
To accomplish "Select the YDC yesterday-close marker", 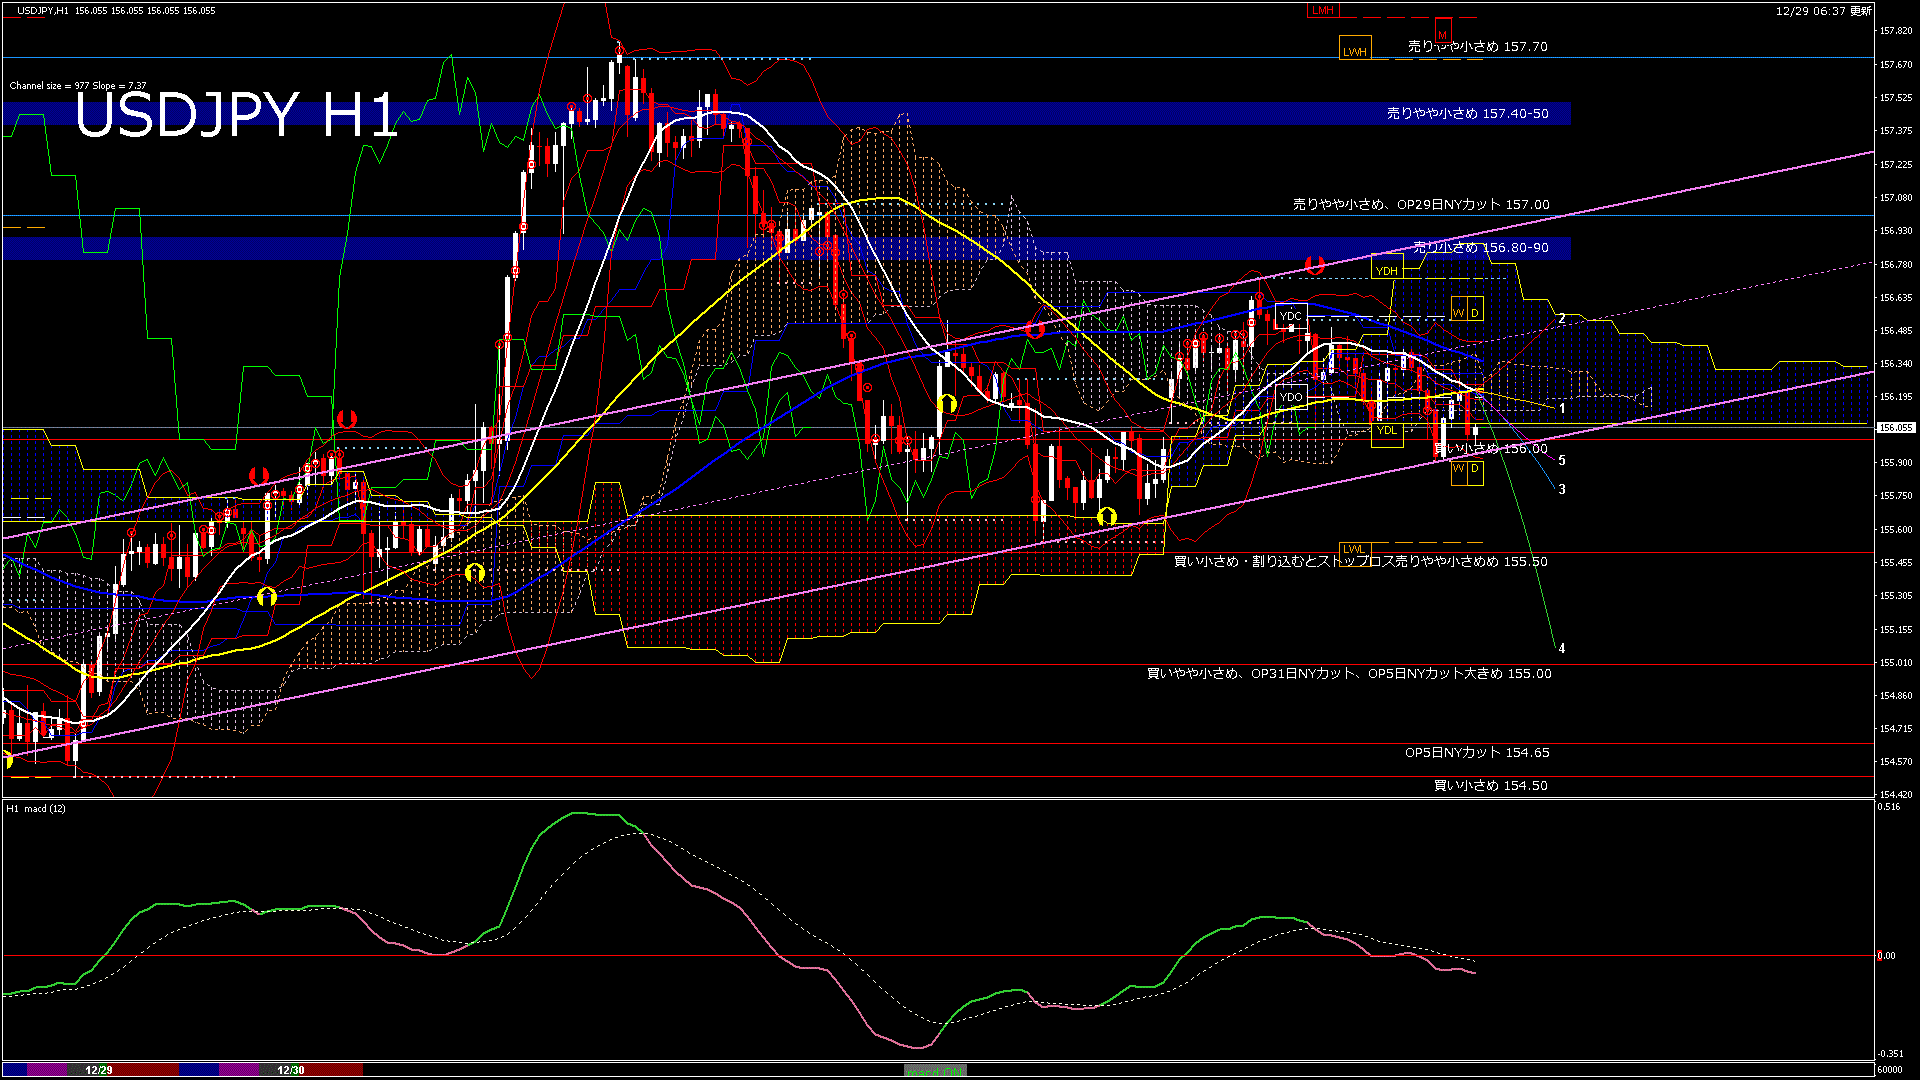I will (1291, 316).
